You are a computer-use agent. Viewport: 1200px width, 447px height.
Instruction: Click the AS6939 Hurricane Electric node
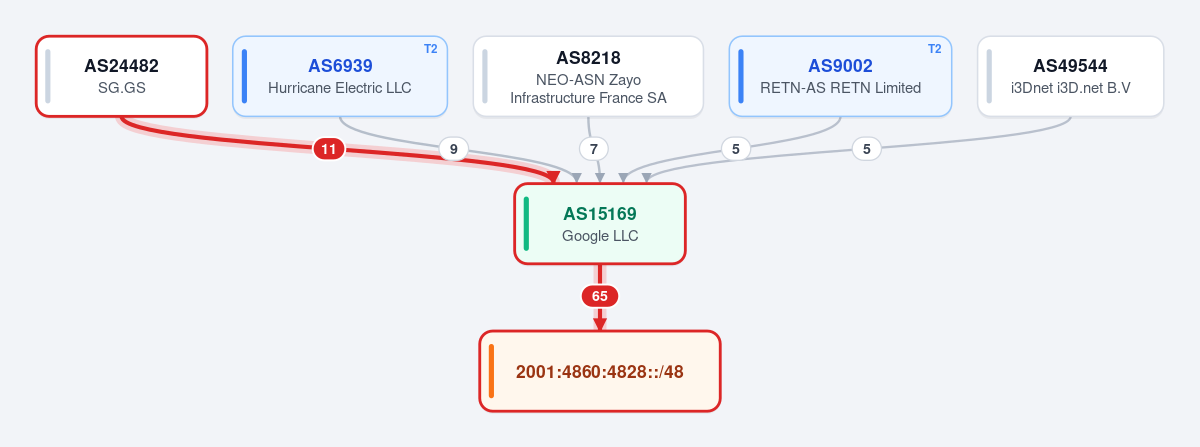tap(340, 76)
